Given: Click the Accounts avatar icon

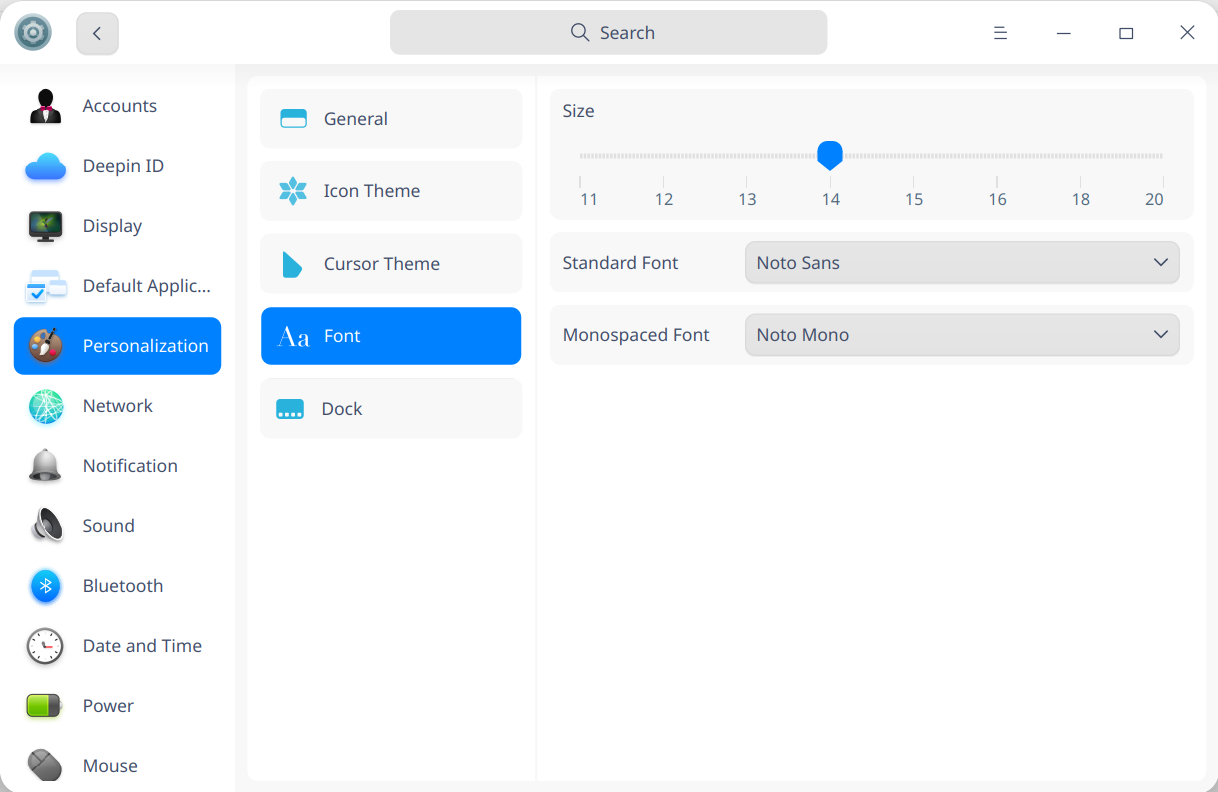Looking at the screenshot, I should coord(46,106).
